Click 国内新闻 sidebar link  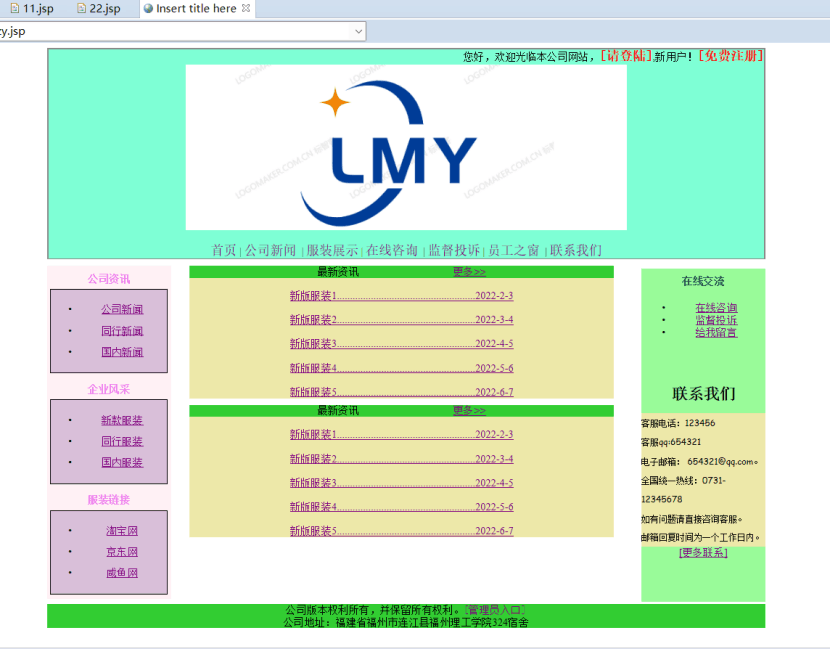[122, 352]
